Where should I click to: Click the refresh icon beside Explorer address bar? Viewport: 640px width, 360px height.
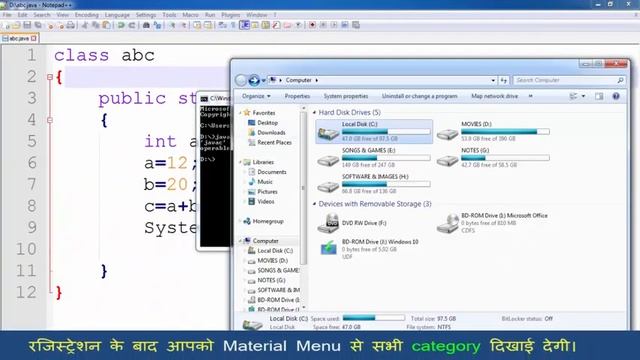coord(504,80)
